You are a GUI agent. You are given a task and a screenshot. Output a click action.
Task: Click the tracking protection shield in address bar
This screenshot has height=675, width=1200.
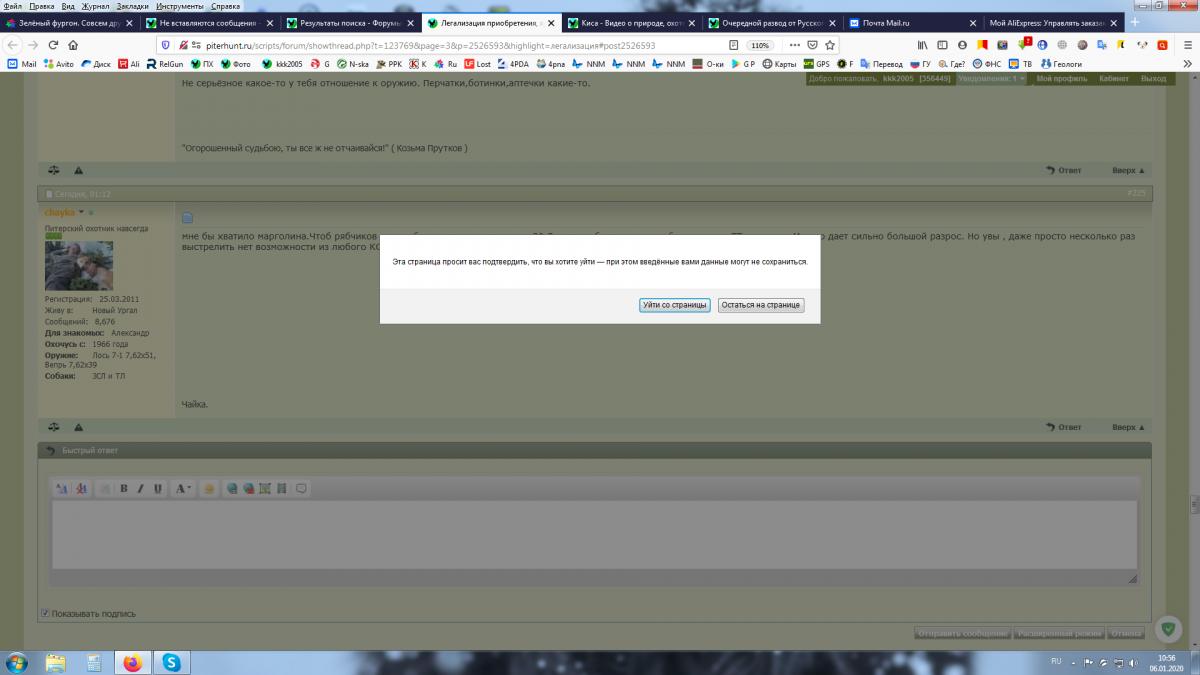point(165,45)
